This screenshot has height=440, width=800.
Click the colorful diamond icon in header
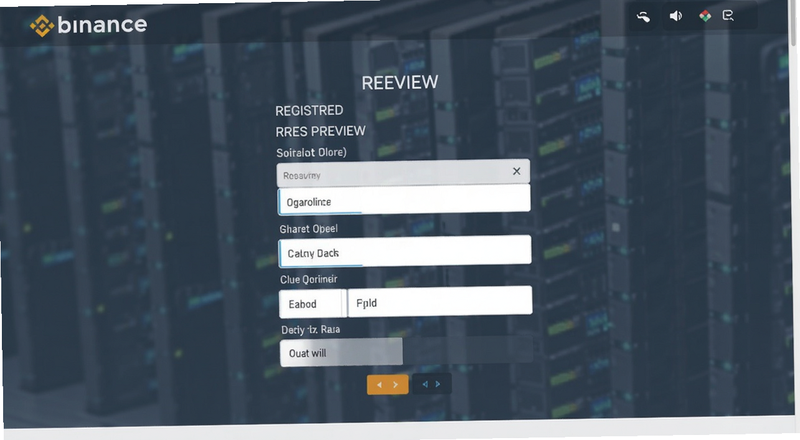[705, 16]
